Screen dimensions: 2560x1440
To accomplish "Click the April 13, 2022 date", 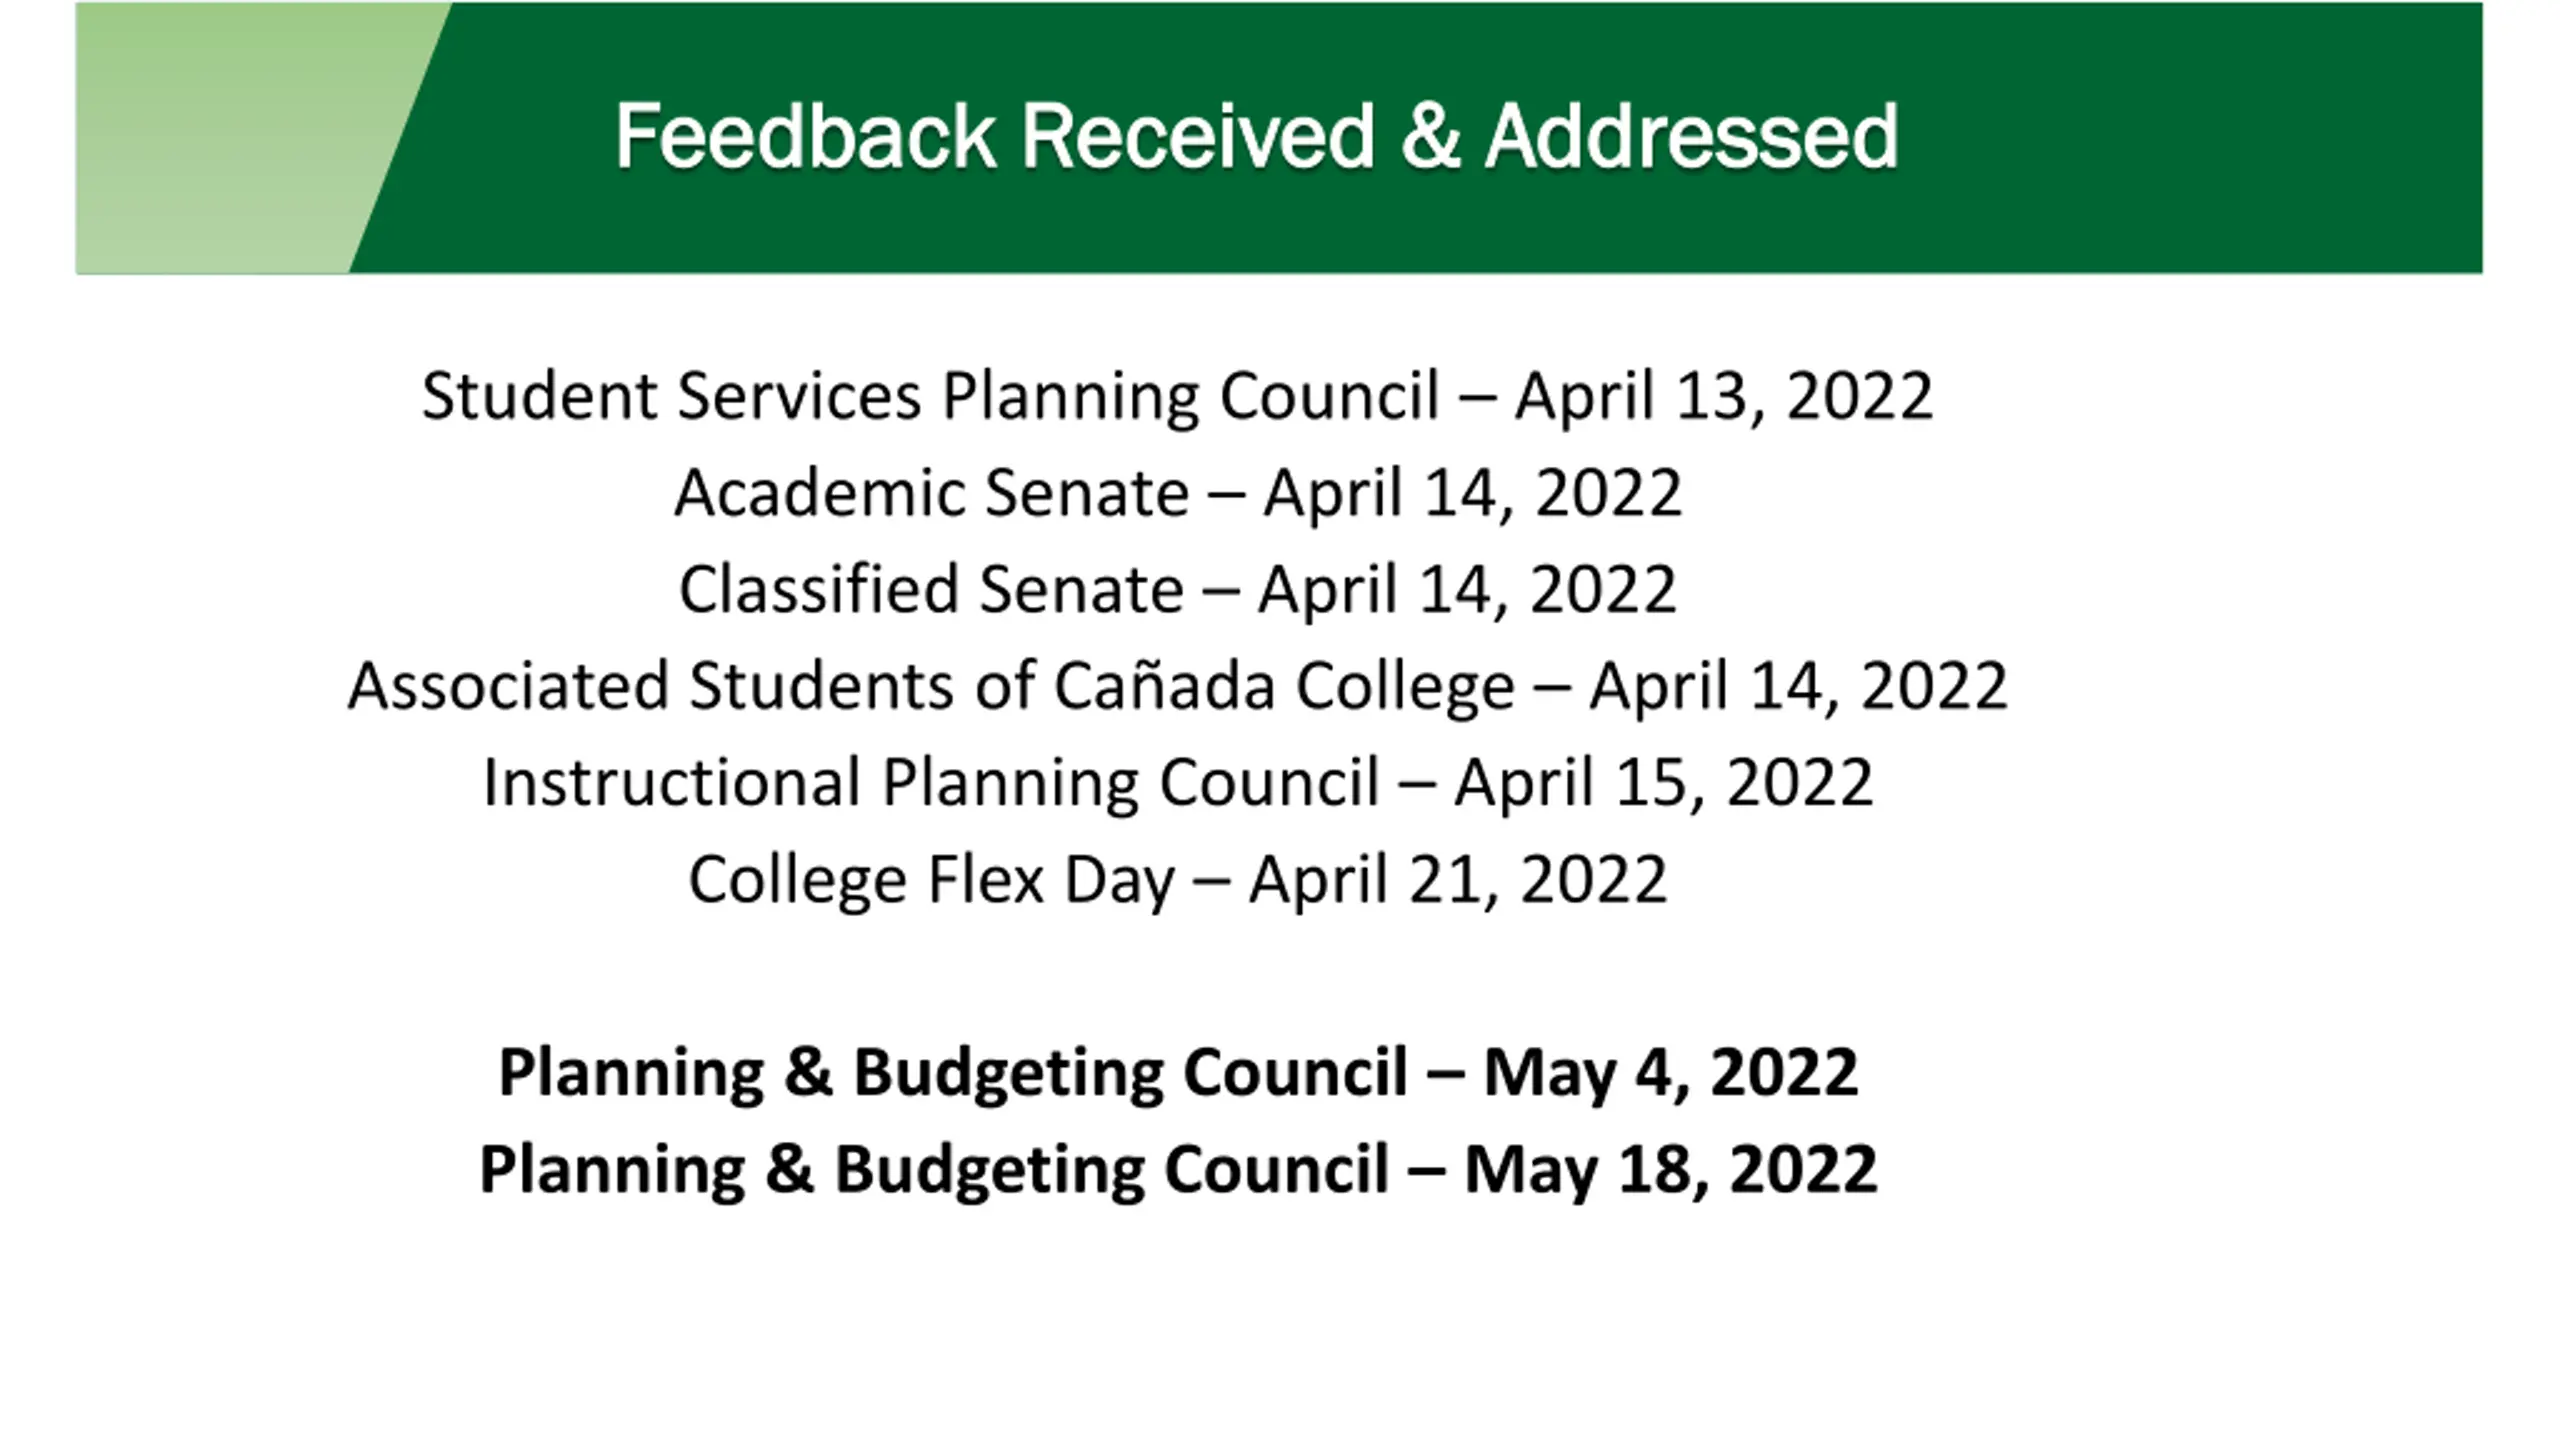I will pos(1723,396).
